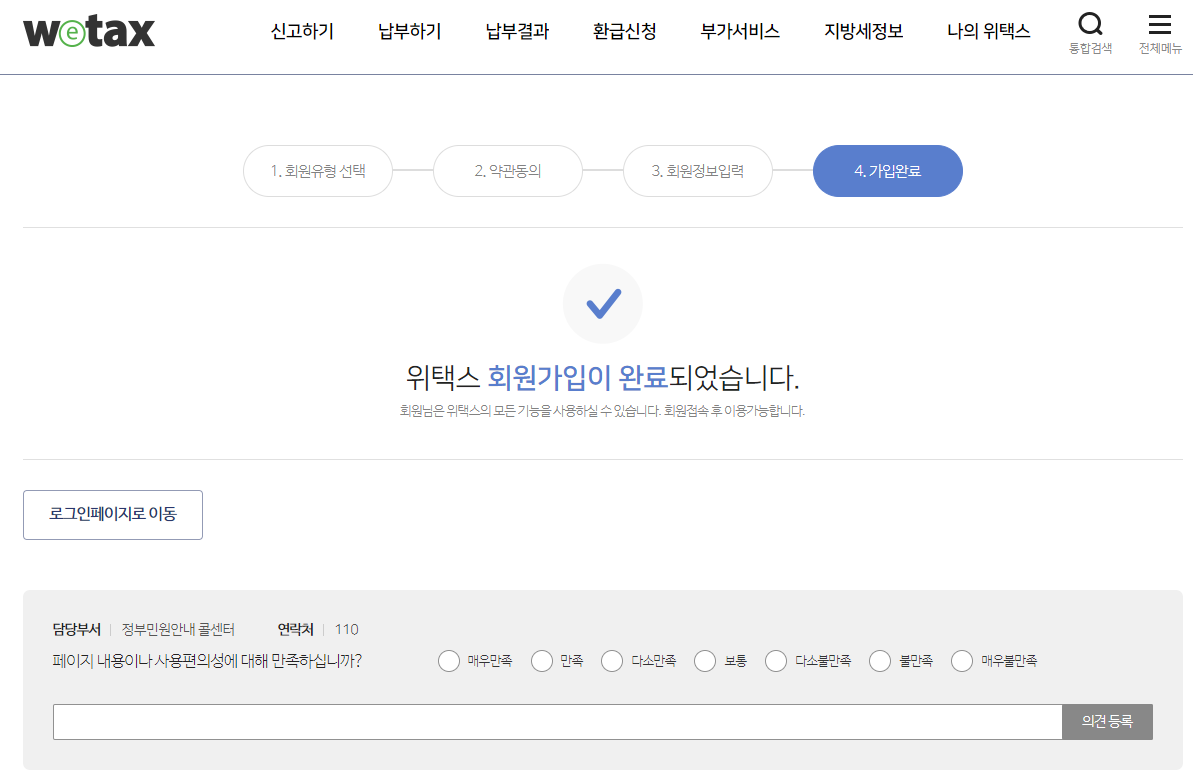The image size is (1193, 779).
Task: Click the 의견 등록 button
Action: [x=1107, y=722]
